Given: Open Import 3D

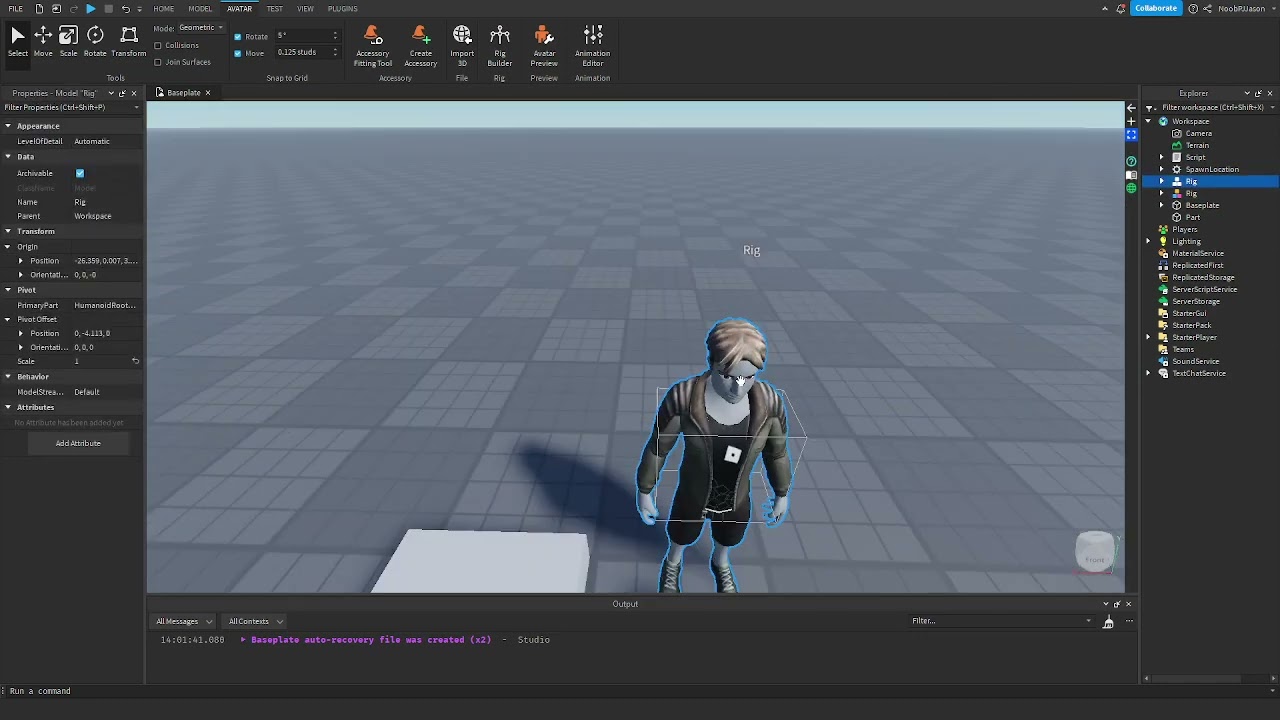Looking at the screenshot, I should (462, 47).
